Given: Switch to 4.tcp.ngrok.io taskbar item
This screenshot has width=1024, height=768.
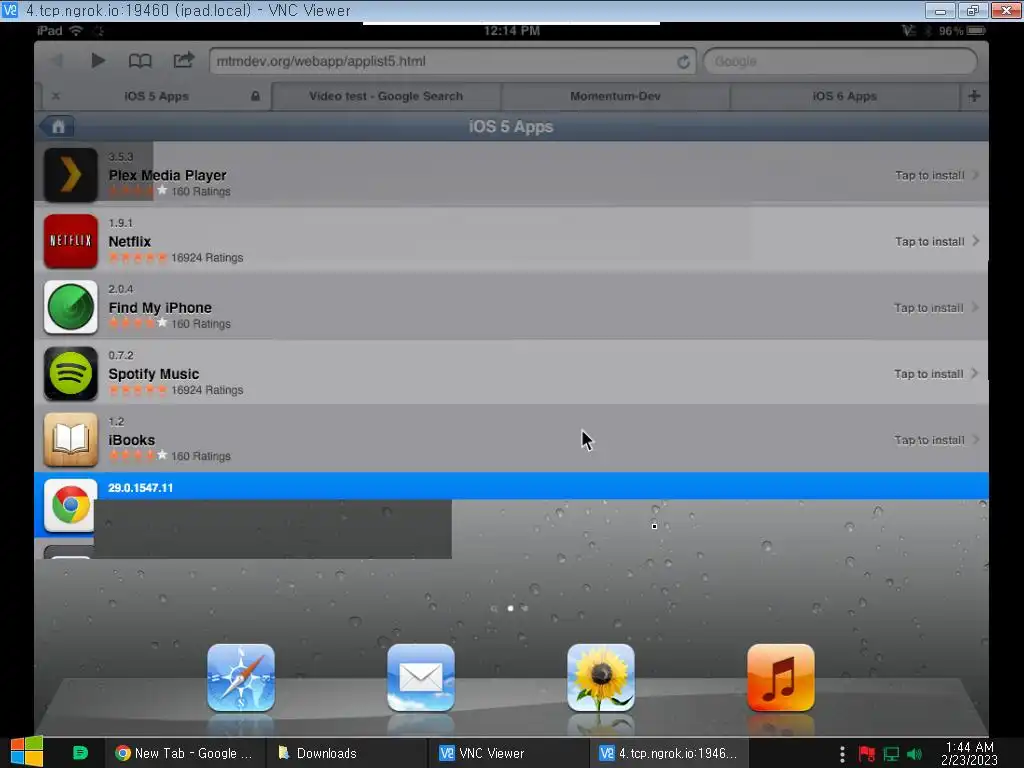Looking at the screenshot, I should pos(669,753).
